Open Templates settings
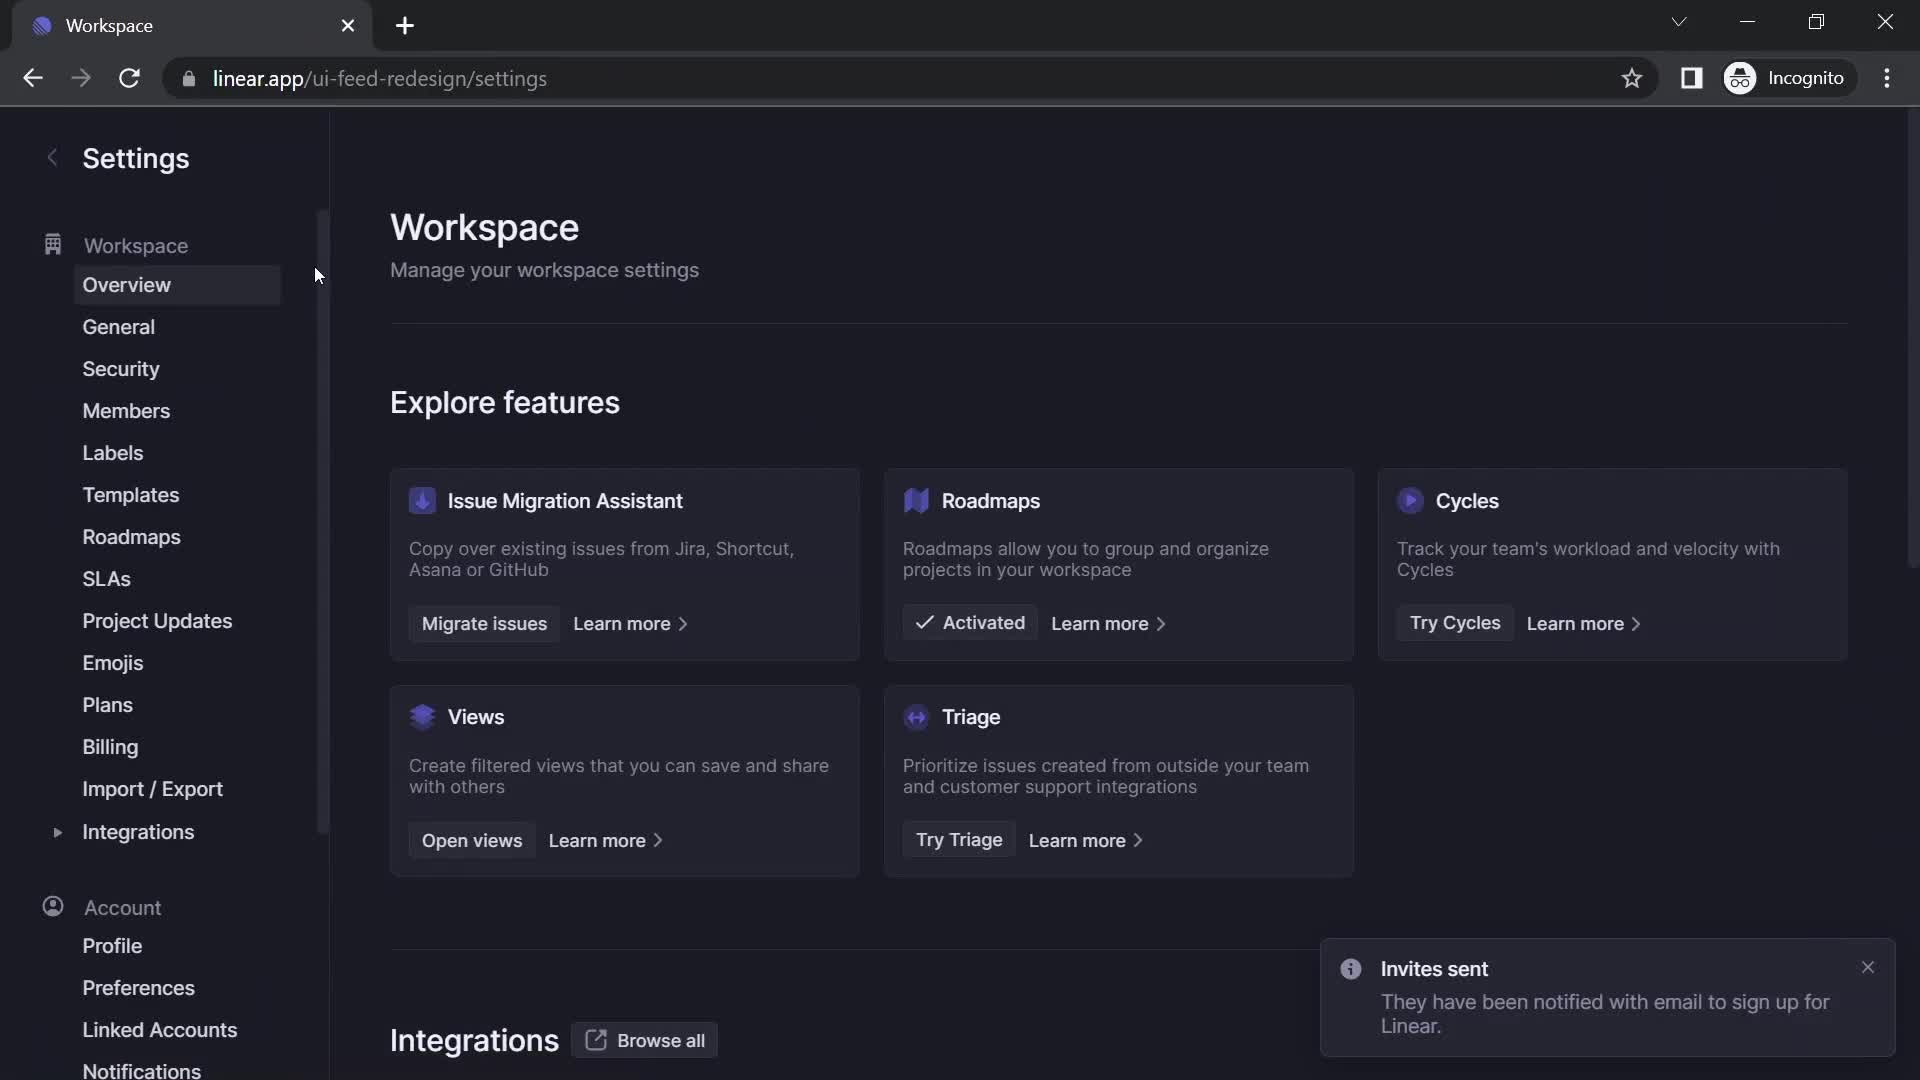The width and height of the screenshot is (1920, 1080). [130, 495]
